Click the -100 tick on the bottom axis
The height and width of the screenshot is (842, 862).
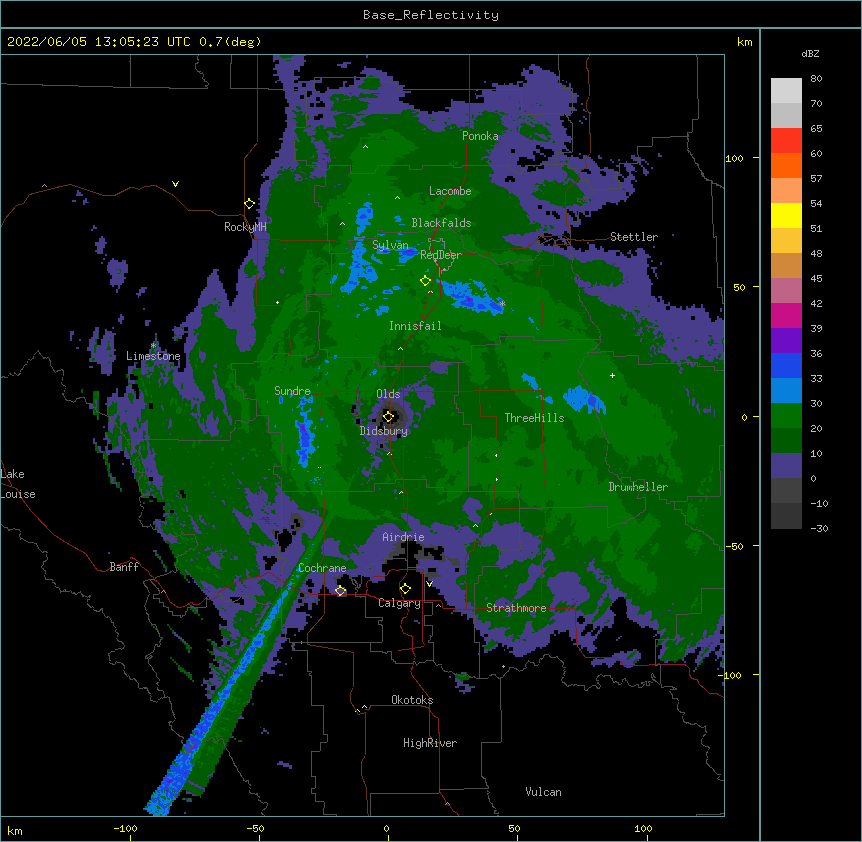tap(125, 828)
